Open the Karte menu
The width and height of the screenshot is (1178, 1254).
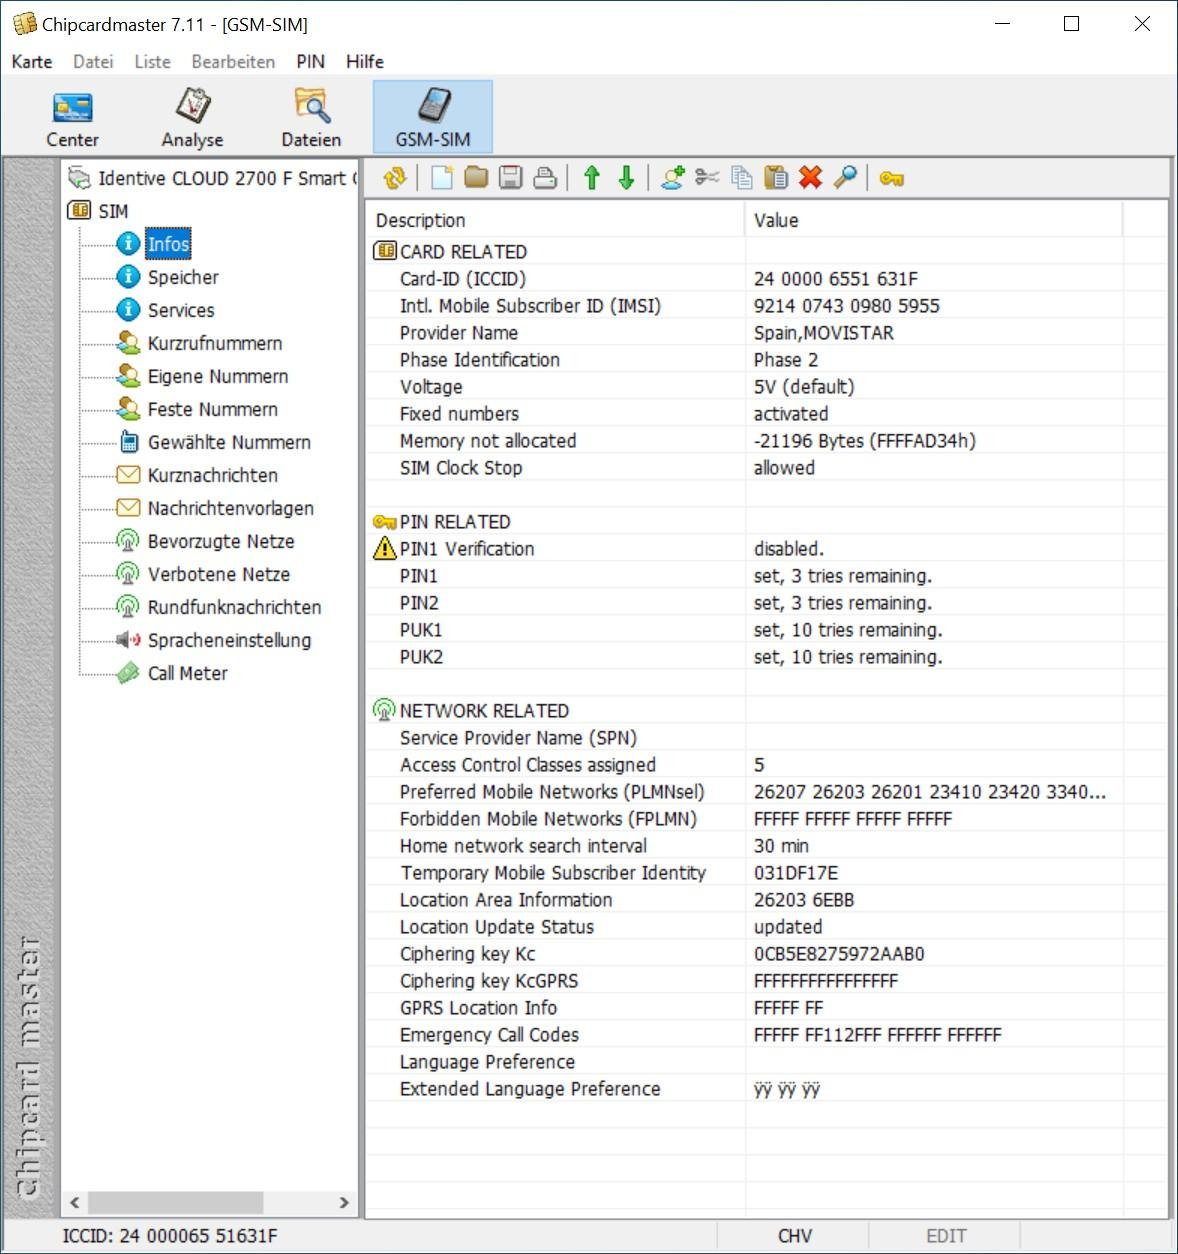tap(32, 61)
